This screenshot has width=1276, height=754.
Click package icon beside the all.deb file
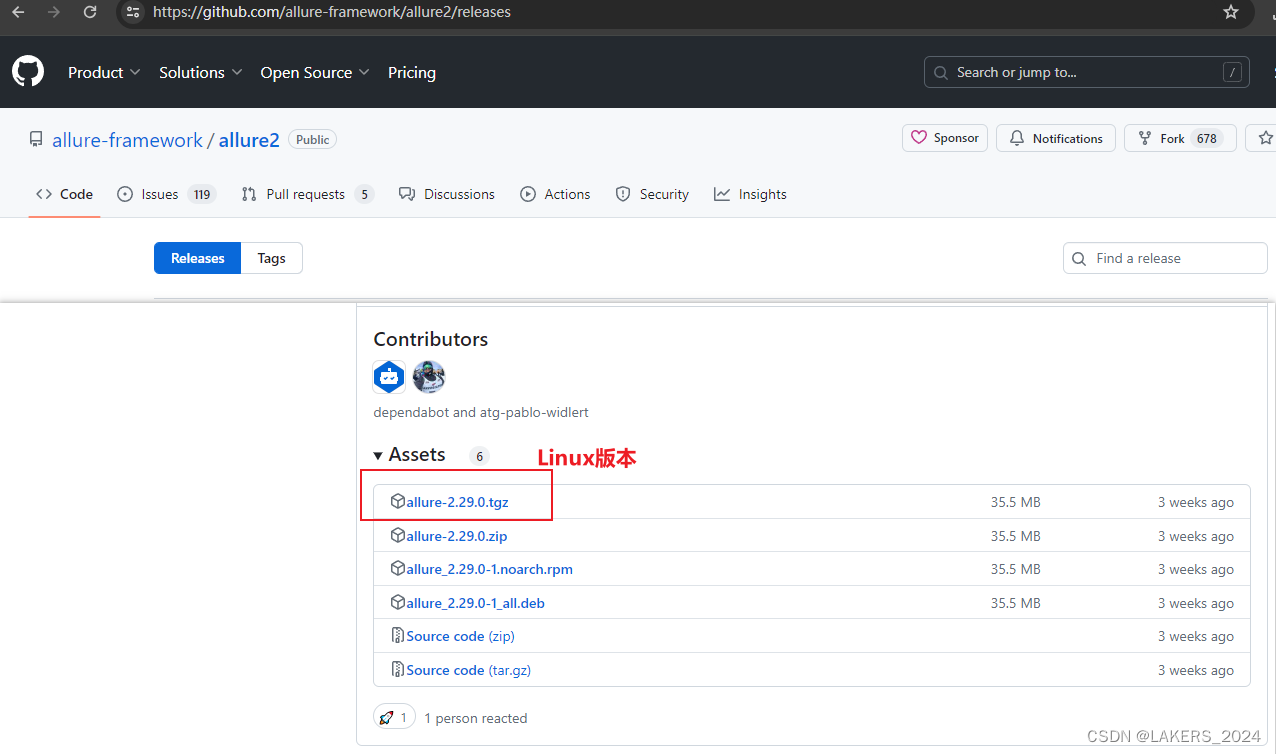tap(397, 603)
